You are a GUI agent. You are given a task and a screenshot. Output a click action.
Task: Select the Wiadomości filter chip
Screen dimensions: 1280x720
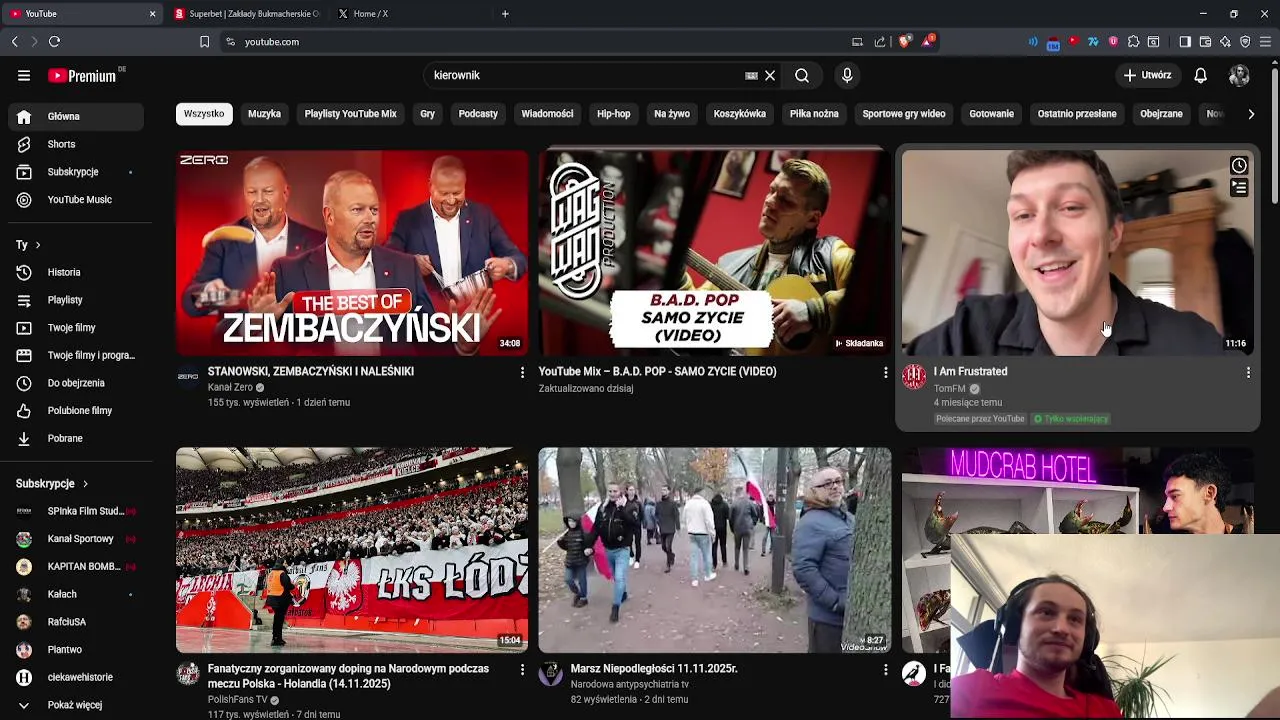[x=547, y=114]
